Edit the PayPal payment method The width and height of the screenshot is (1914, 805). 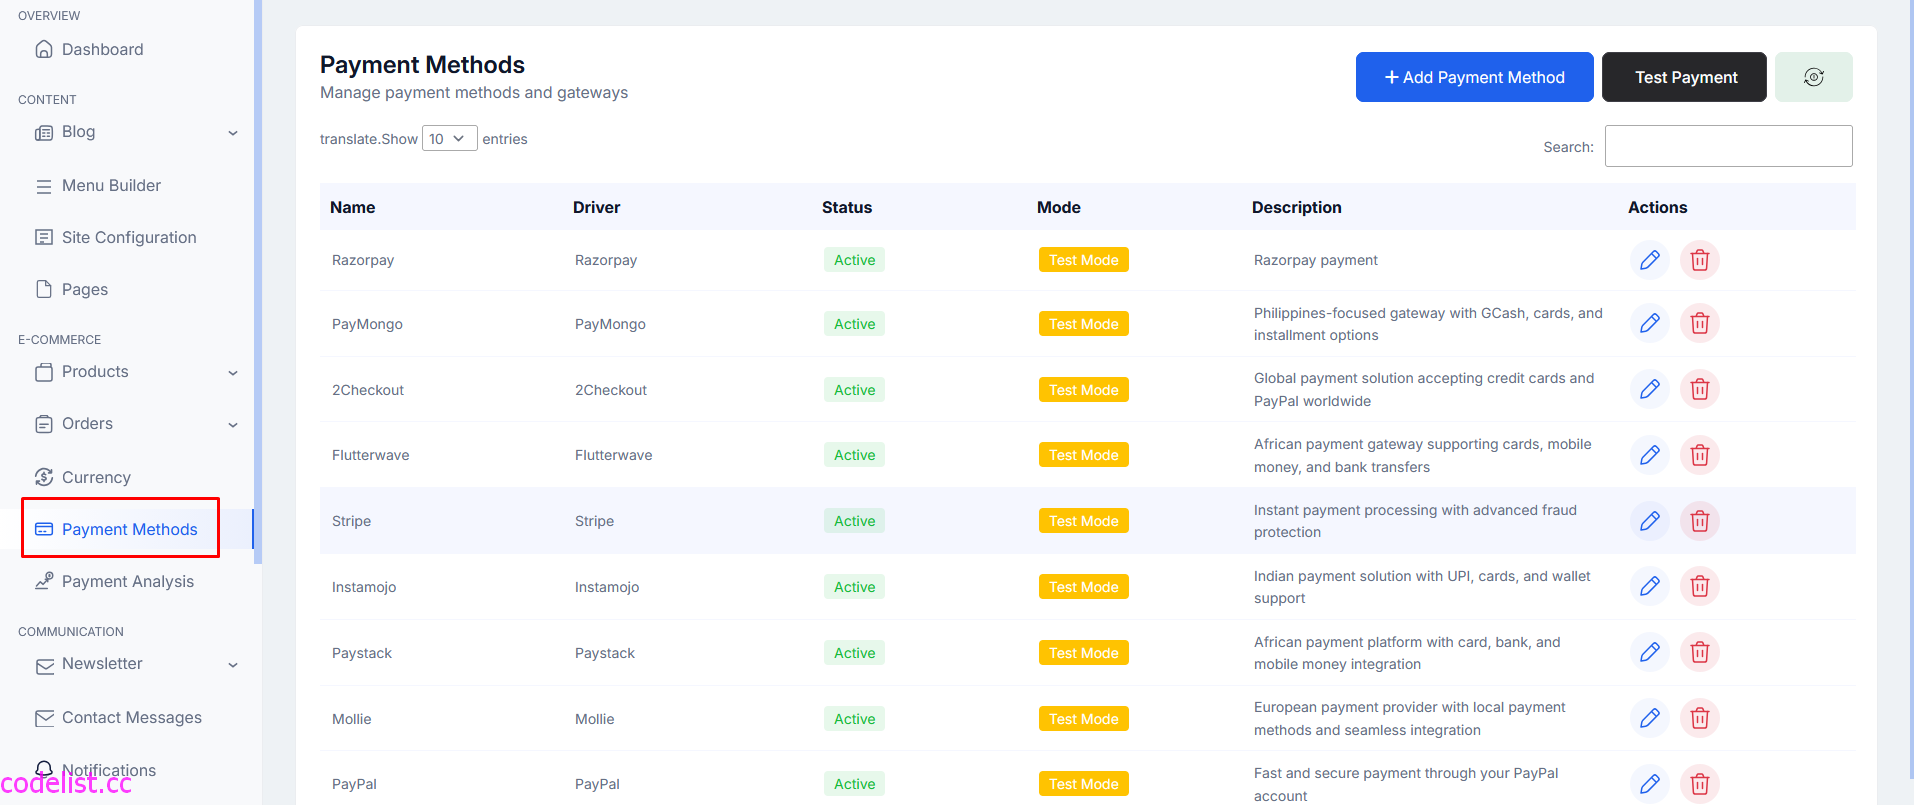pos(1650,784)
